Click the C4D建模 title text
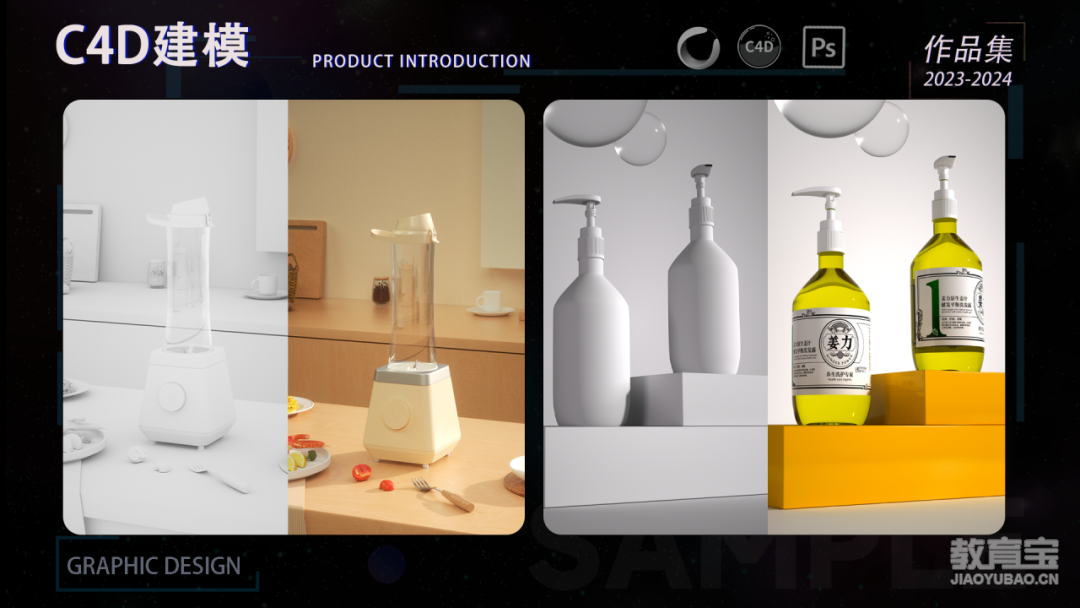The width and height of the screenshot is (1080, 608). 152,46
